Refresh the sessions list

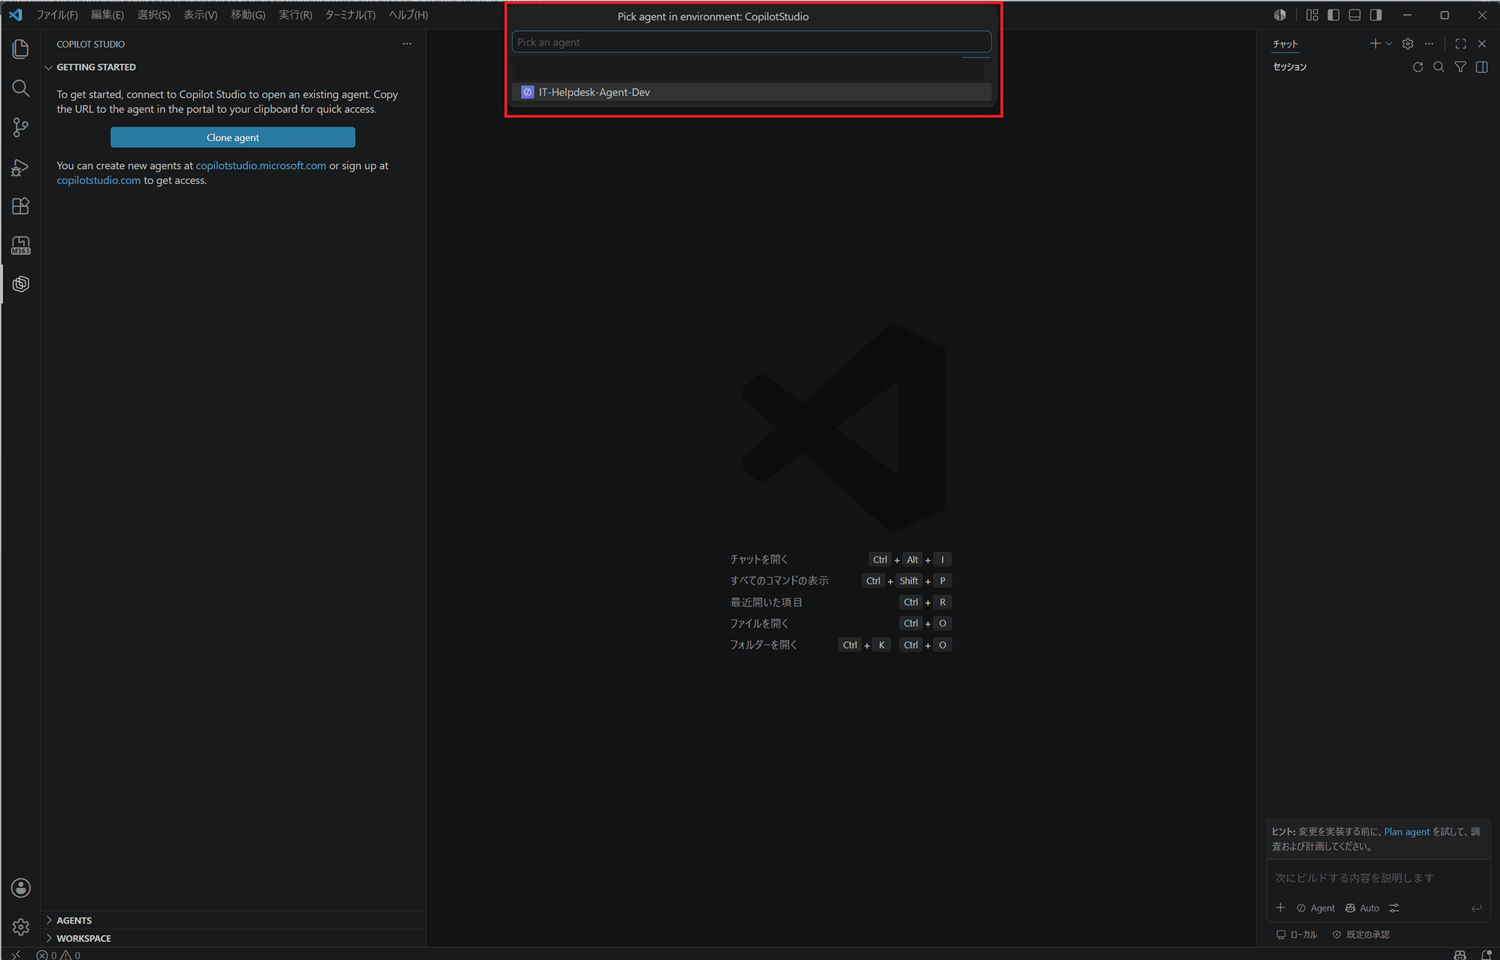1418,67
